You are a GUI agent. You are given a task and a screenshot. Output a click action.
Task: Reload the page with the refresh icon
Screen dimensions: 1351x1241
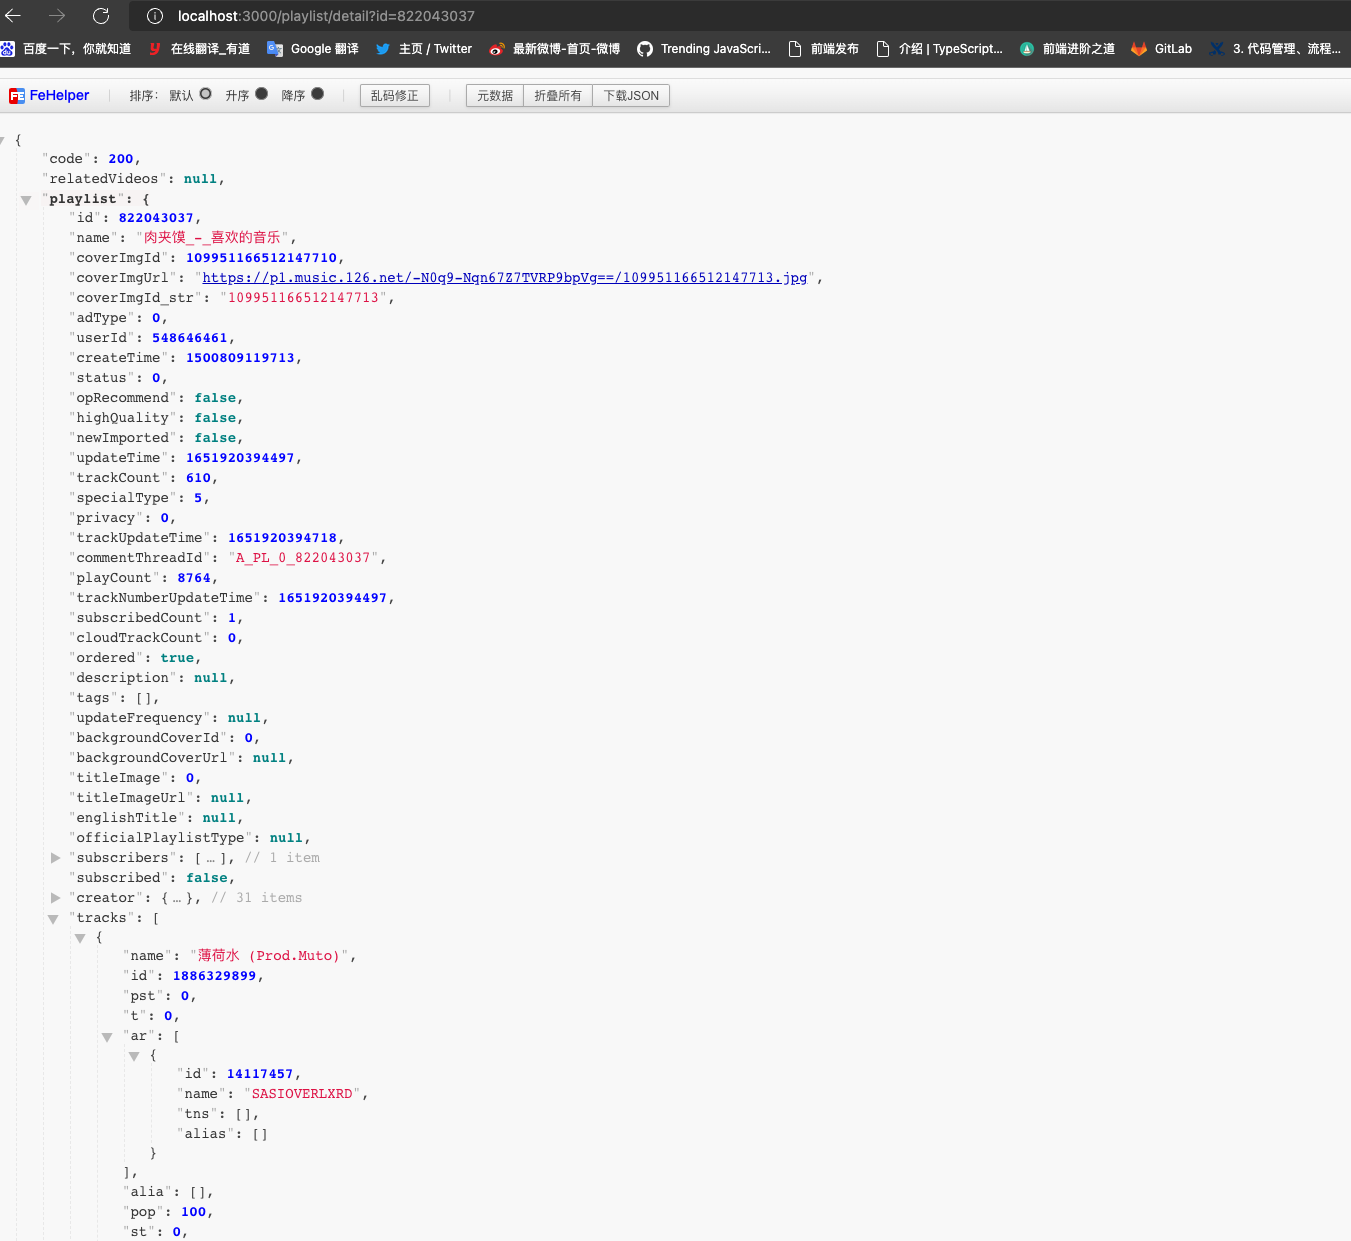tap(100, 15)
